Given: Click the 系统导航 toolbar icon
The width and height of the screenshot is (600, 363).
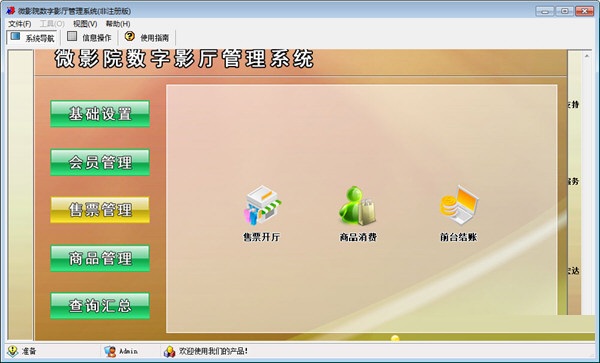Looking at the screenshot, I should tap(15, 37).
